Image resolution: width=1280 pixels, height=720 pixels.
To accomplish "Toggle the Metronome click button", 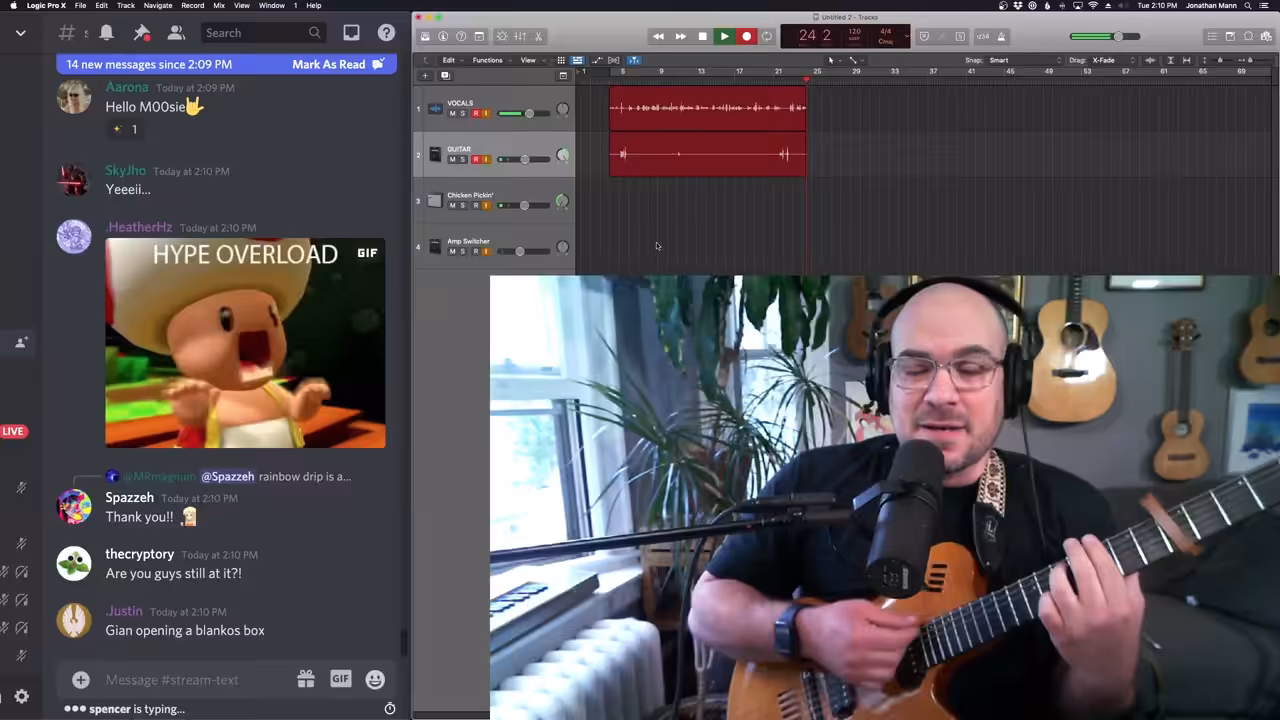I will [1003, 36].
